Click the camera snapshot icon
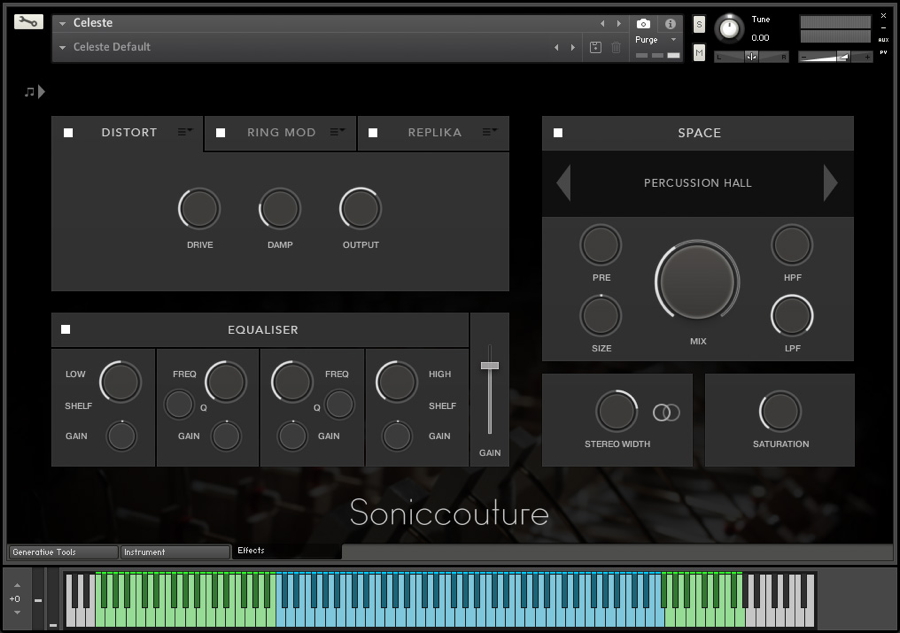Viewport: 900px width, 633px height. (x=643, y=23)
